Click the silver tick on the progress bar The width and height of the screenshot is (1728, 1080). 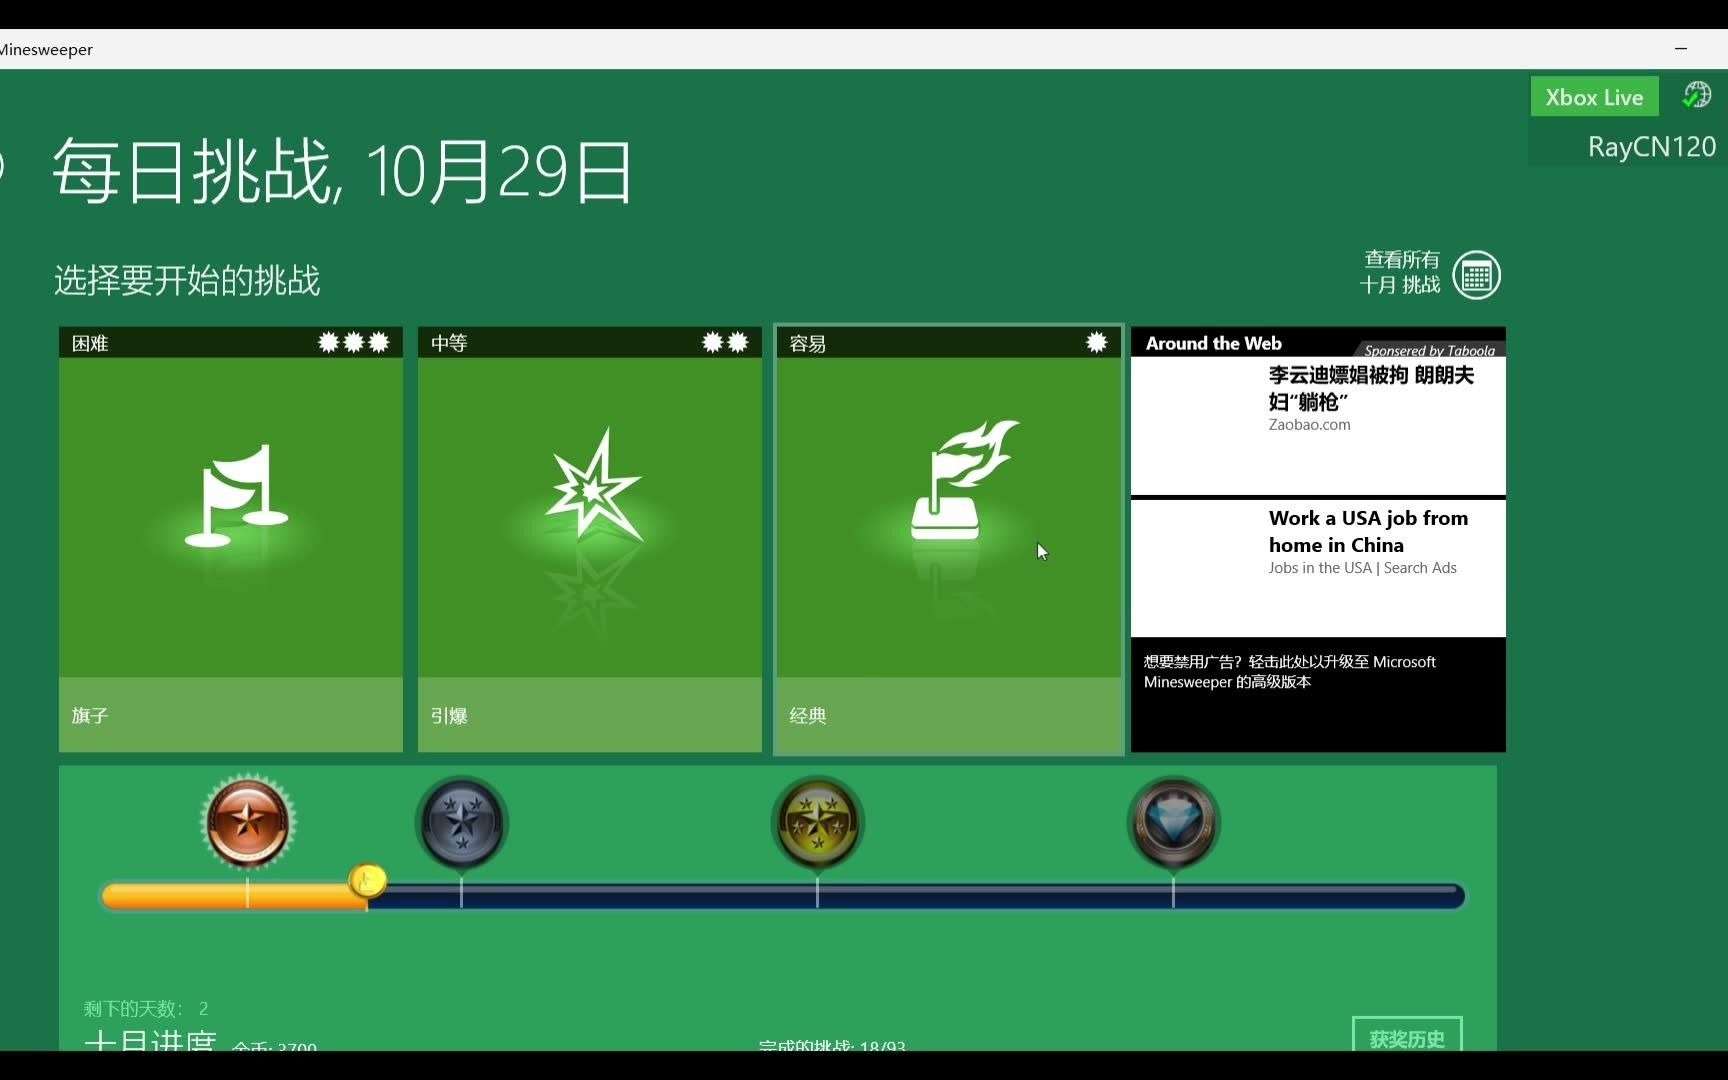[461, 893]
